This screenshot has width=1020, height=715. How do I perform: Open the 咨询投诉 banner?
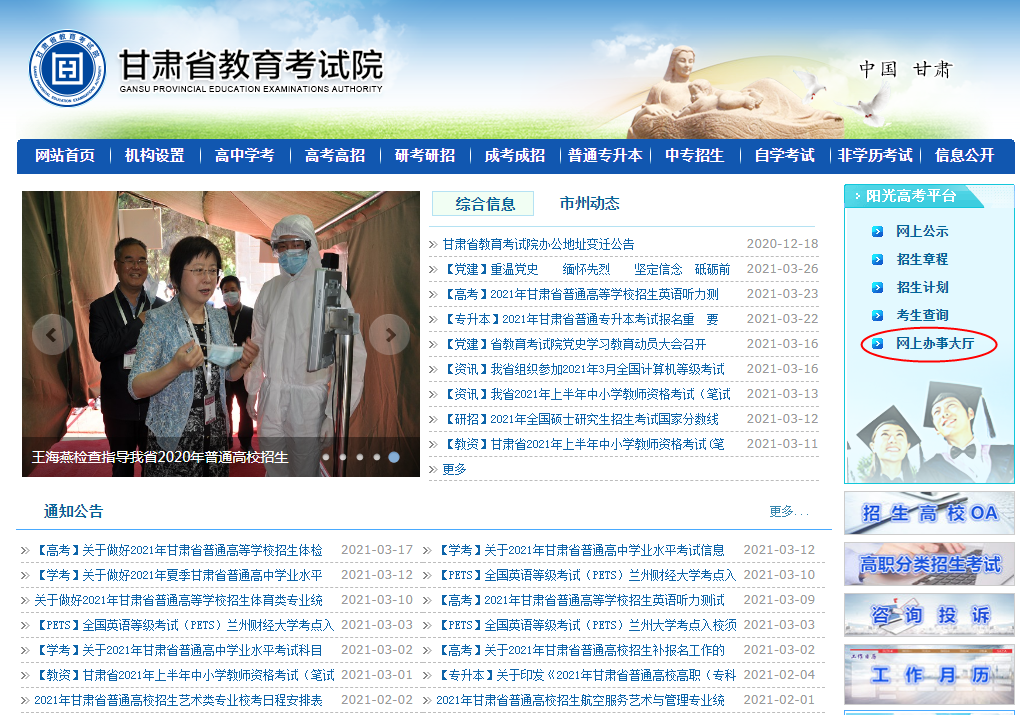(x=929, y=615)
